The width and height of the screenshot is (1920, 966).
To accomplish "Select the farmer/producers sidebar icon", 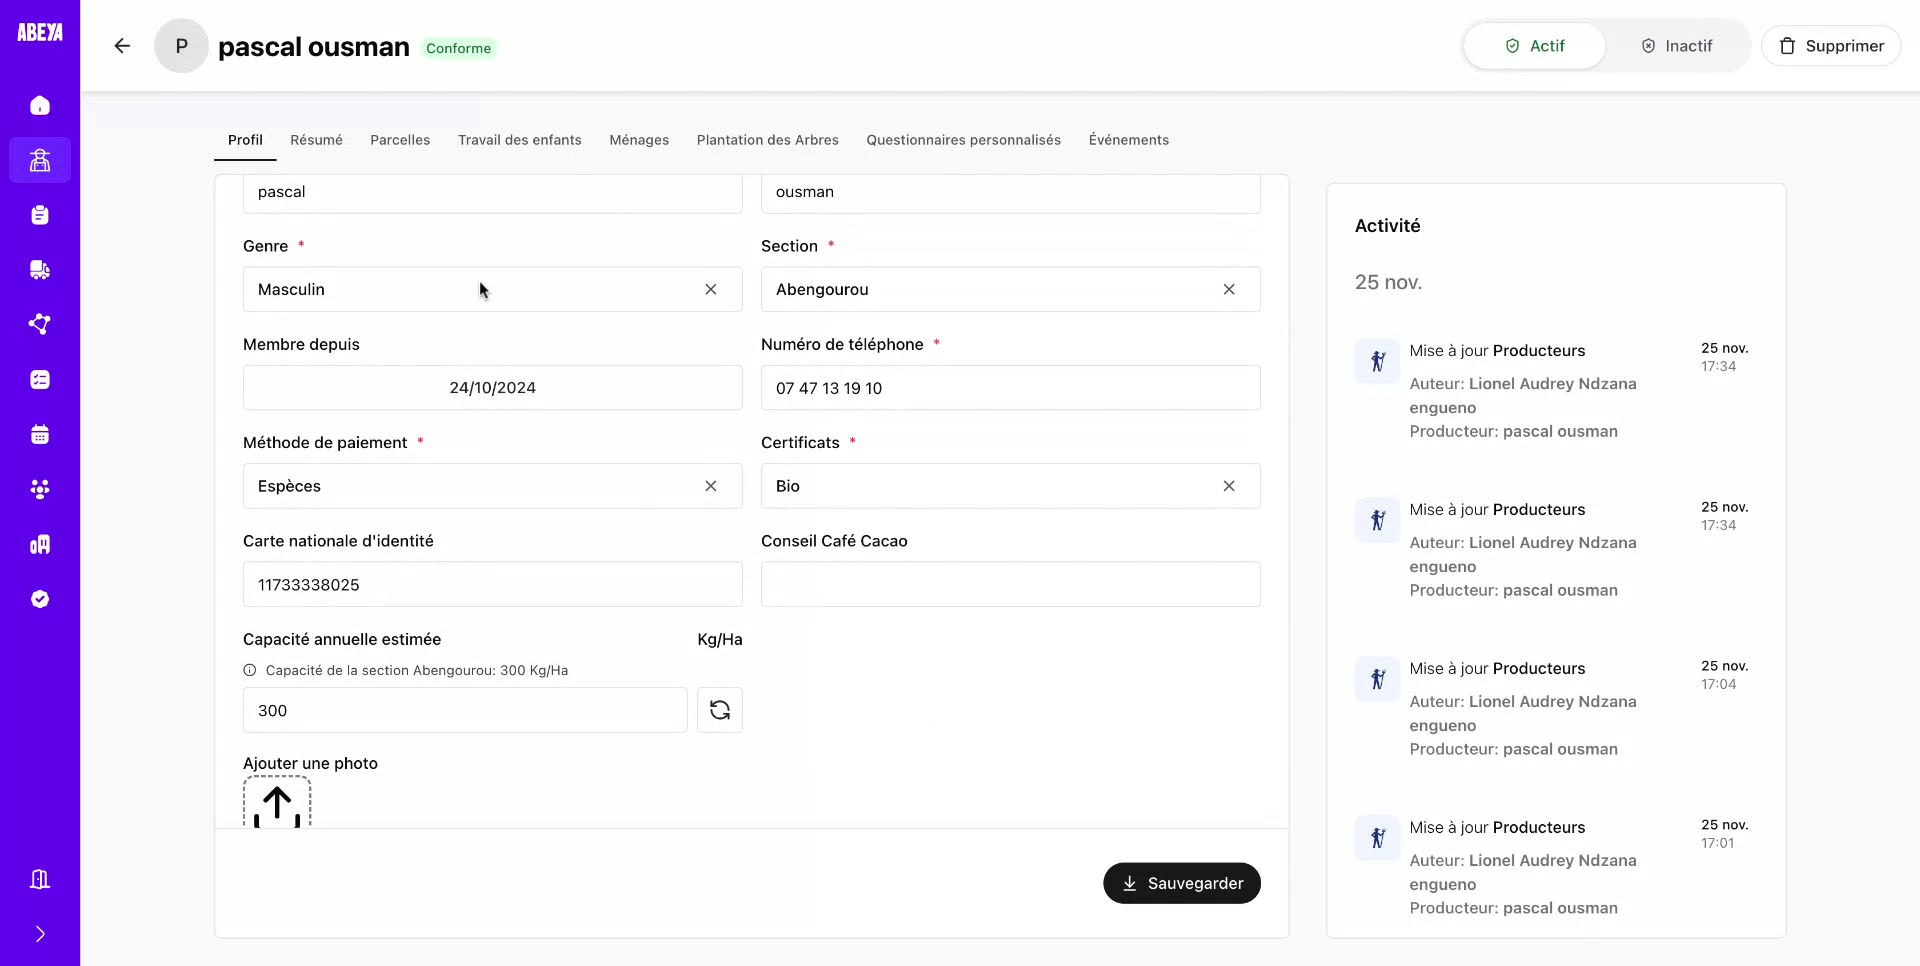I will 40,160.
